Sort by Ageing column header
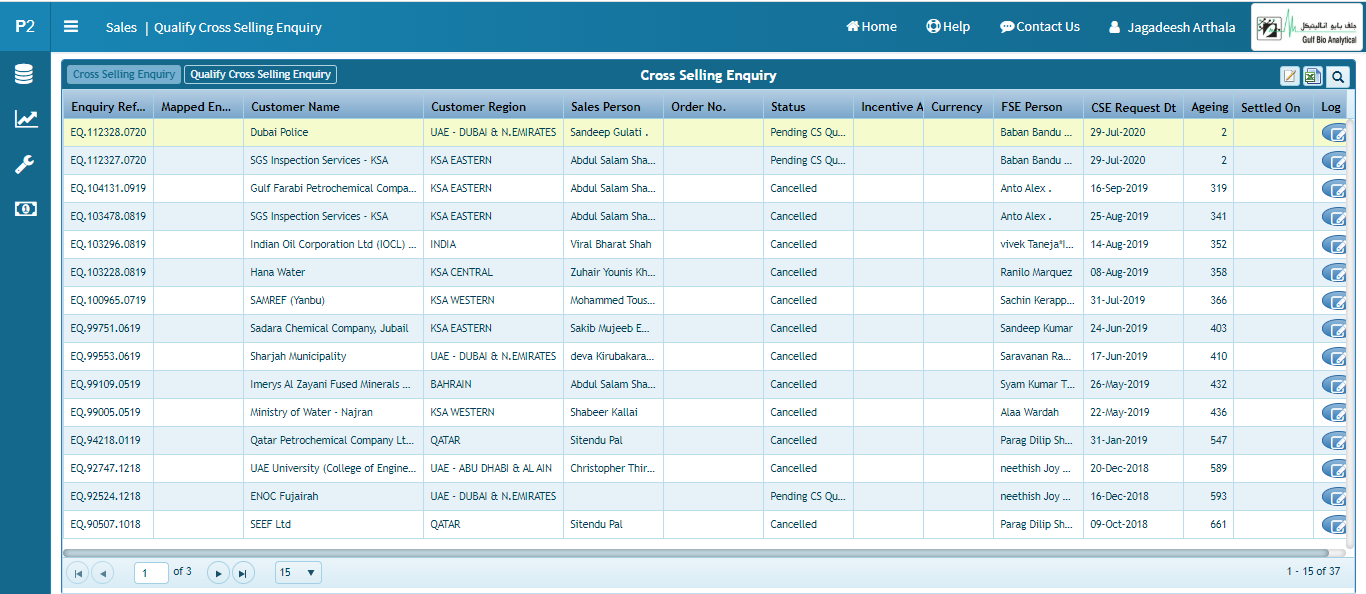The image size is (1366, 594). 1208,107
